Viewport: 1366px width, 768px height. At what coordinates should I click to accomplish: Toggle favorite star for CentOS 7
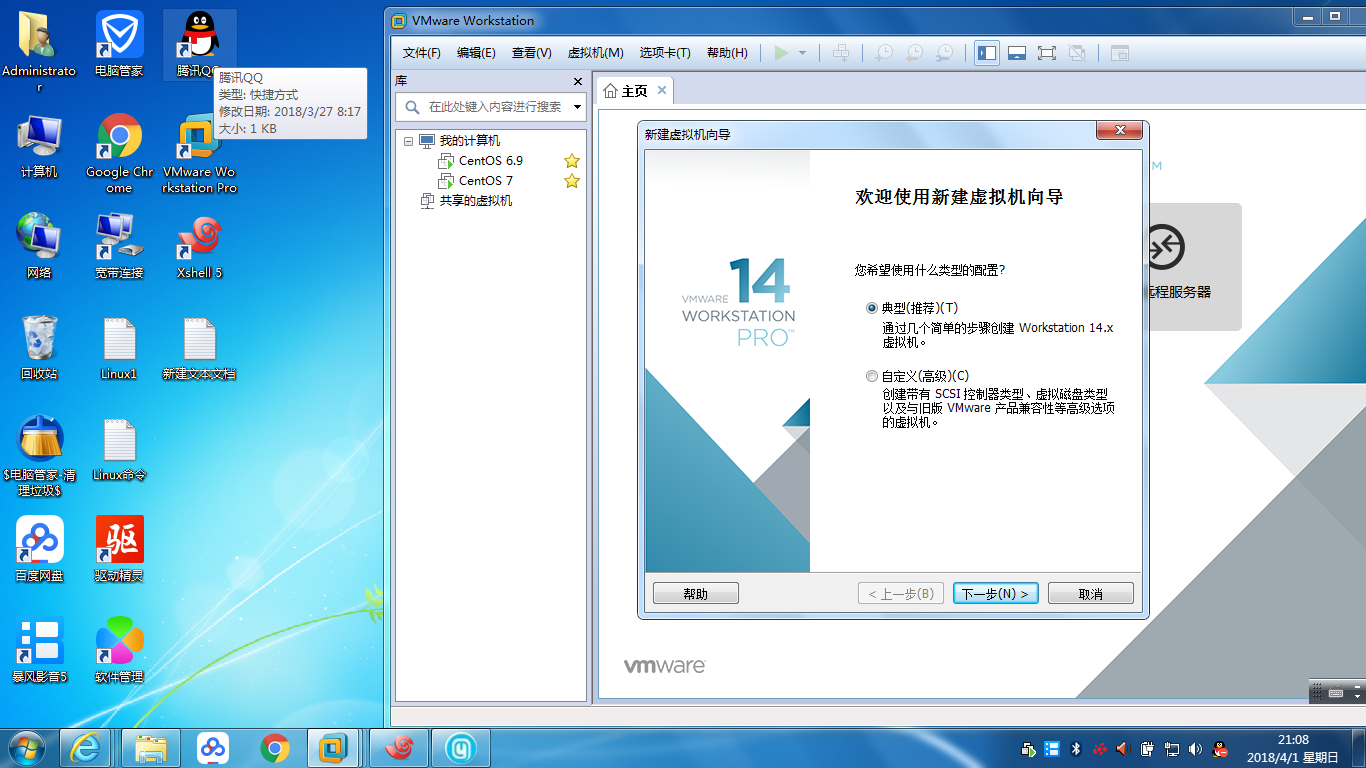(x=572, y=181)
